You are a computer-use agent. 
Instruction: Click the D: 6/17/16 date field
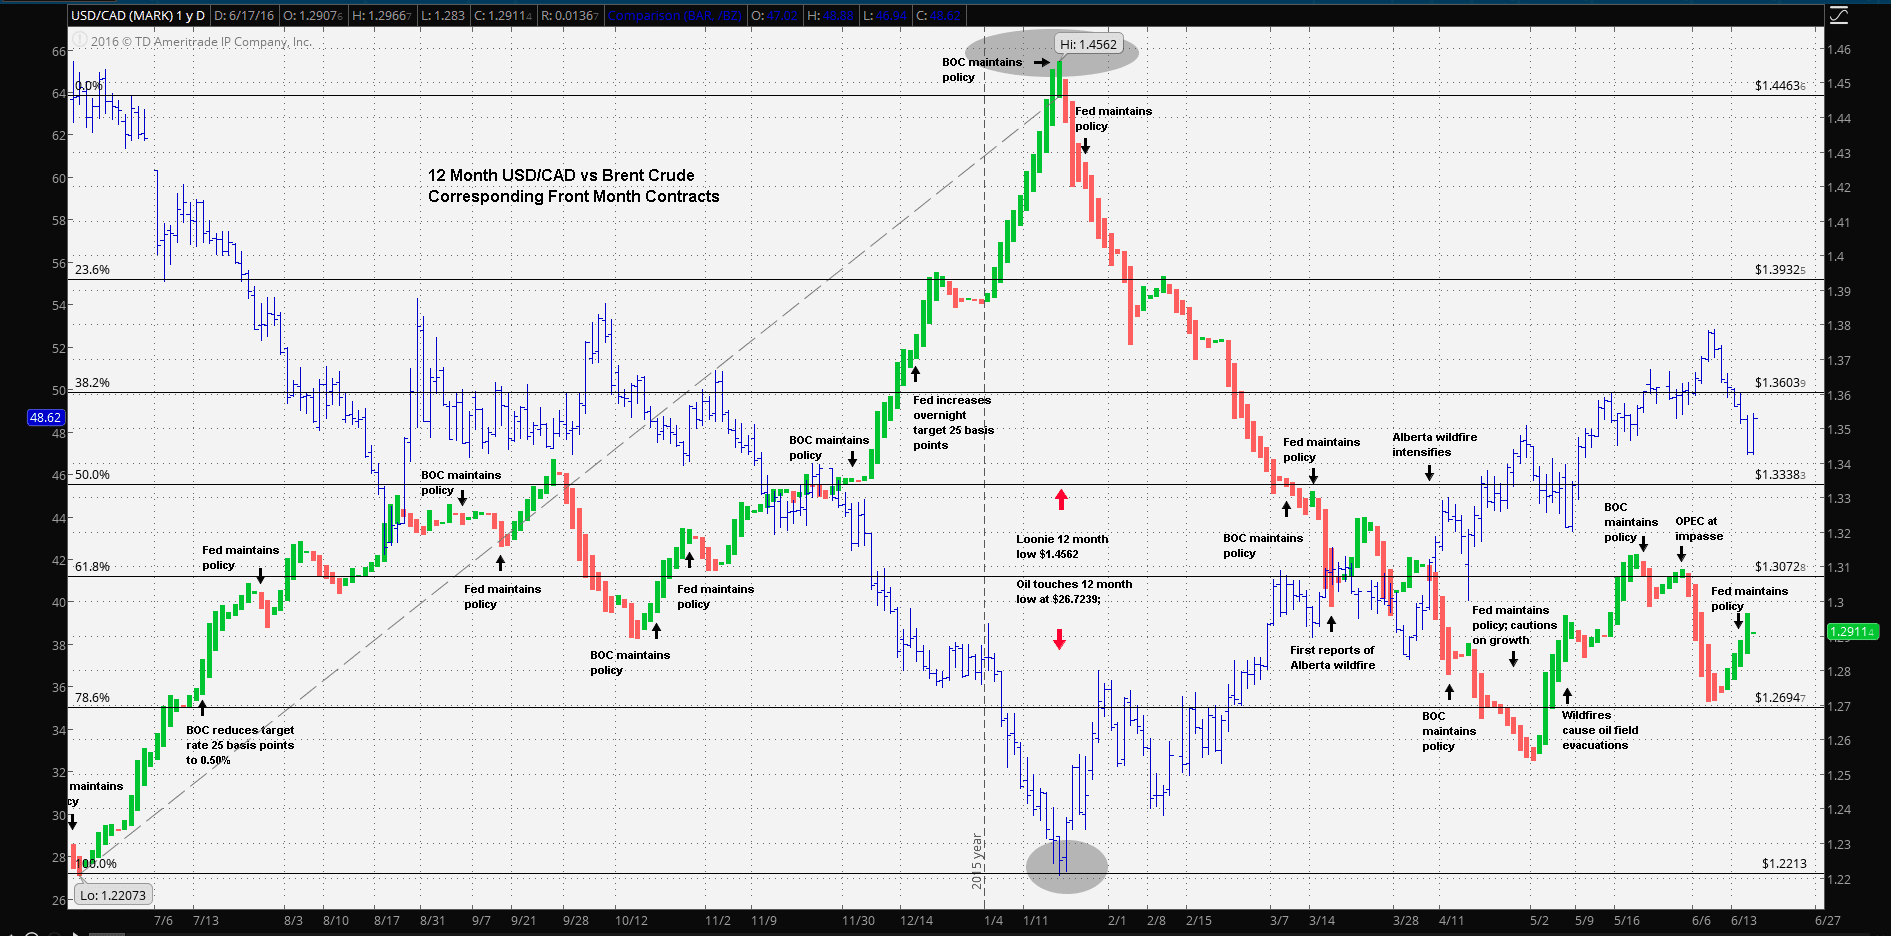(244, 15)
